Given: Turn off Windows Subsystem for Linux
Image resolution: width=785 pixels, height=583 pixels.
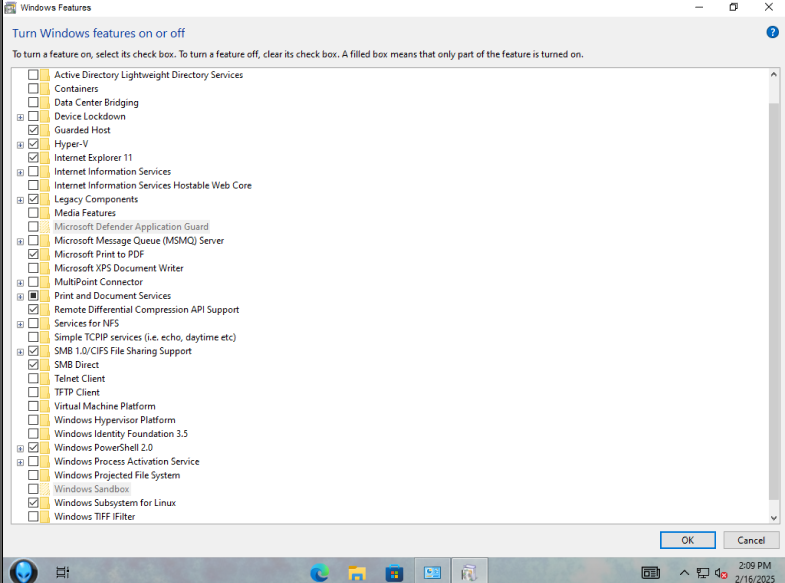Looking at the screenshot, I should (x=33, y=502).
